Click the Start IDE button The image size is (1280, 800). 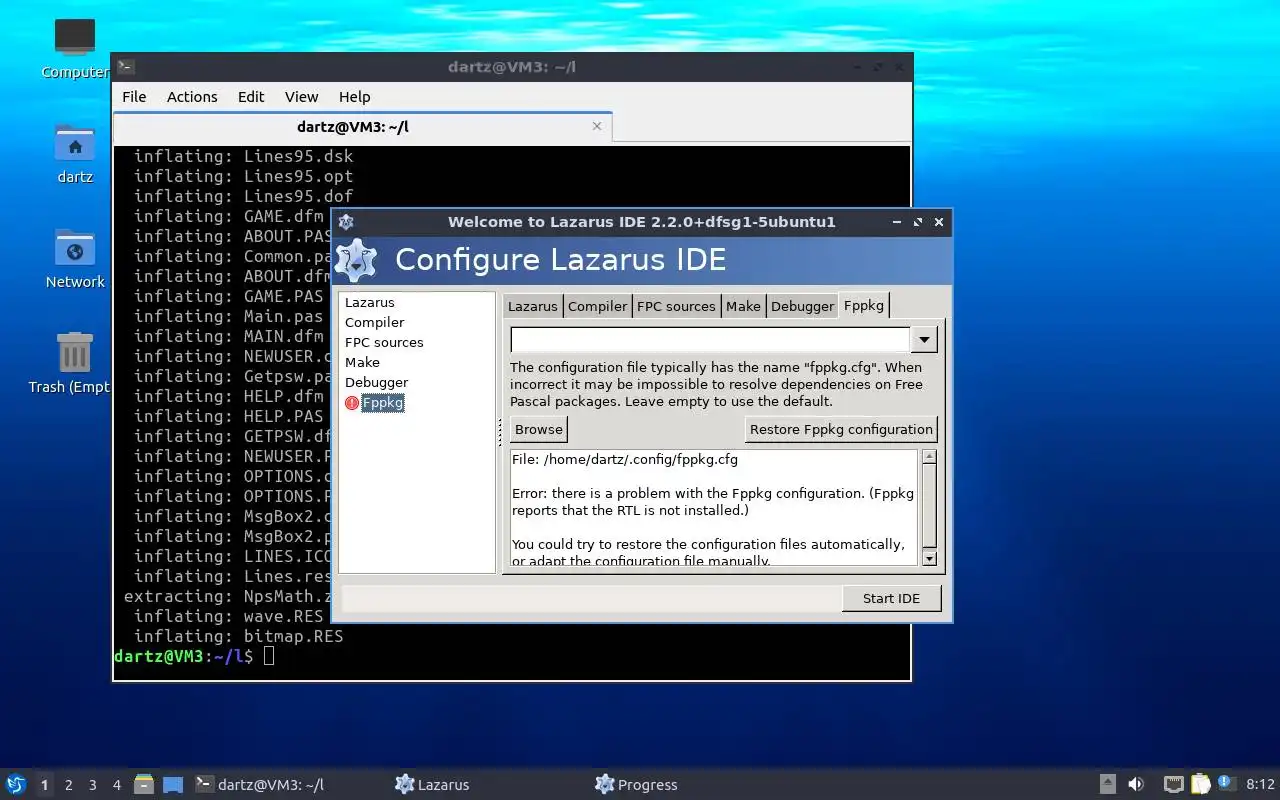(891, 598)
